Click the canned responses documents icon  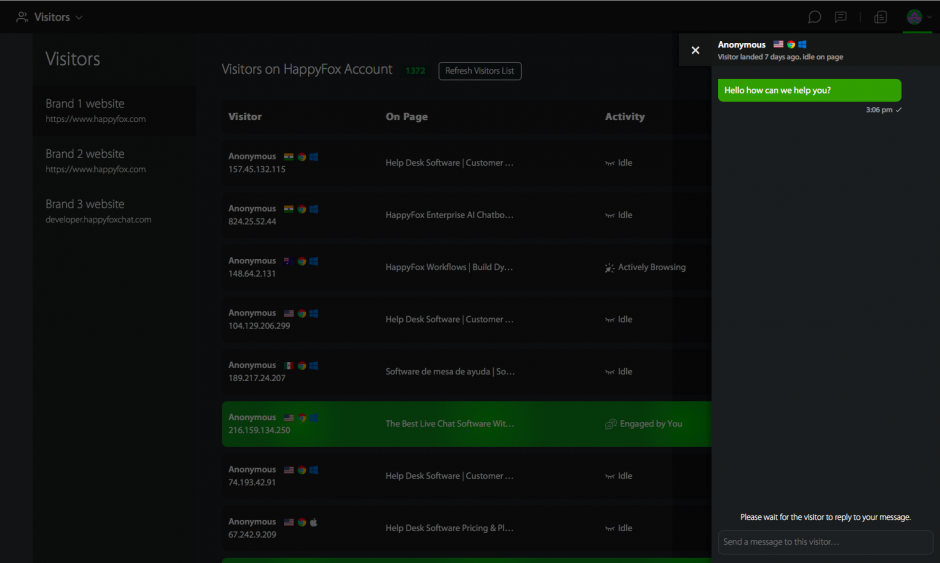(x=880, y=17)
